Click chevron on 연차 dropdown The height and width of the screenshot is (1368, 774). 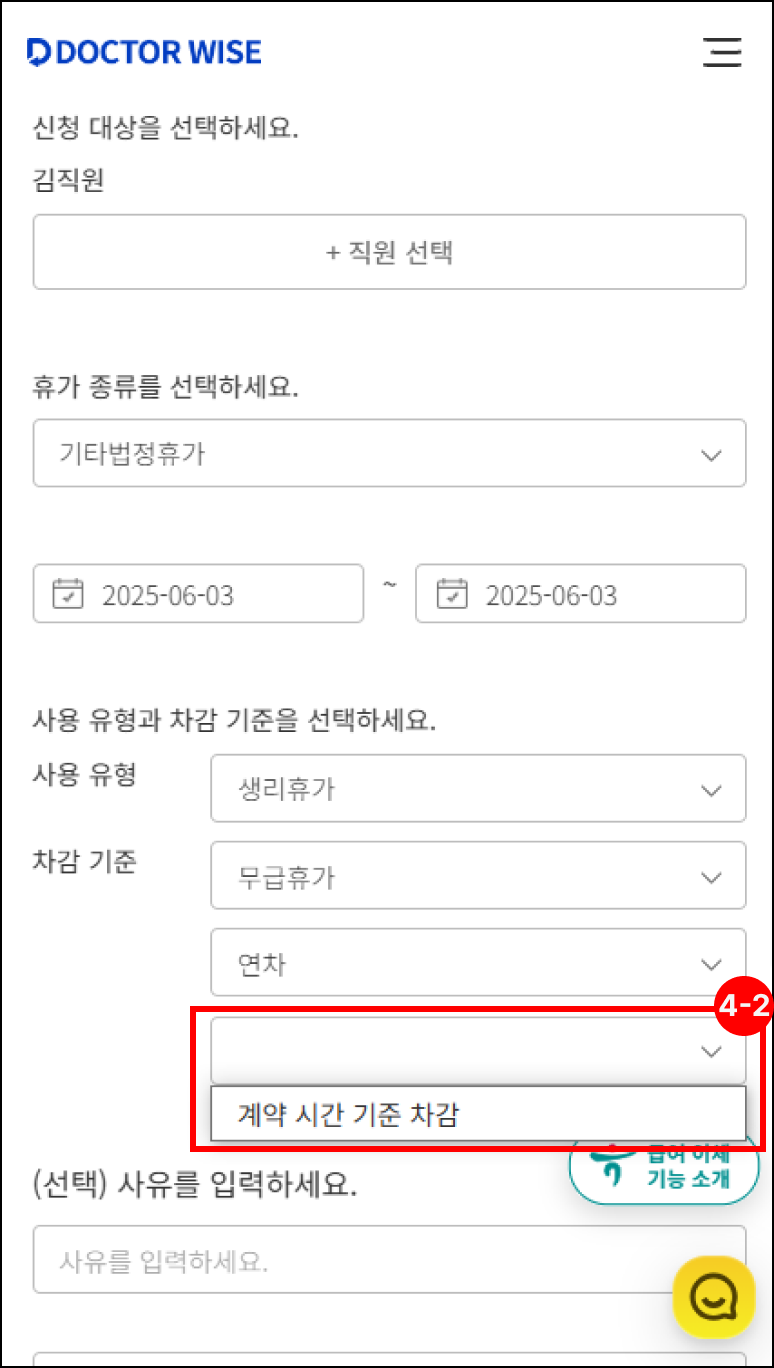tap(712, 965)
